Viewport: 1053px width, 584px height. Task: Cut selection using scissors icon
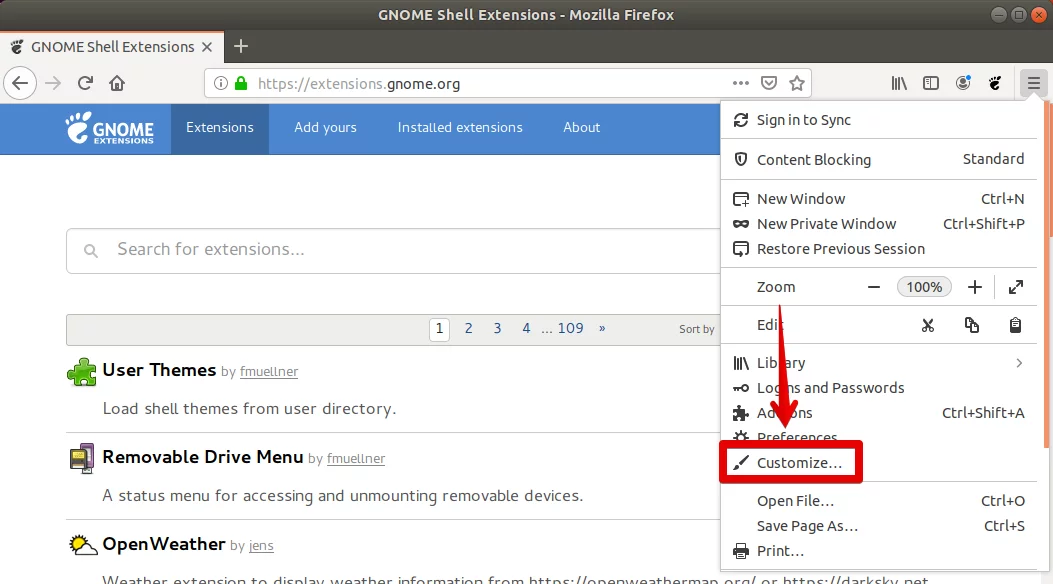tap(928, 326)
